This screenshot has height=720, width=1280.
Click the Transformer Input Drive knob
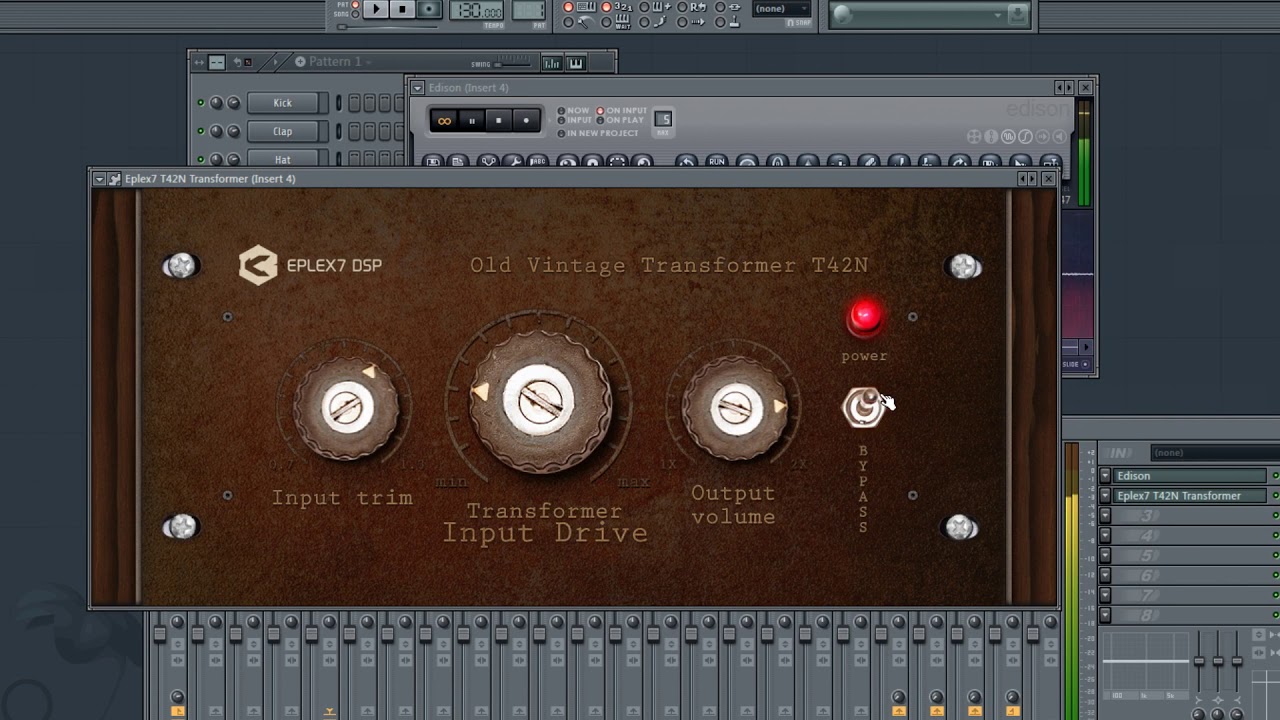pyautogui.click(x=539, y=402)
